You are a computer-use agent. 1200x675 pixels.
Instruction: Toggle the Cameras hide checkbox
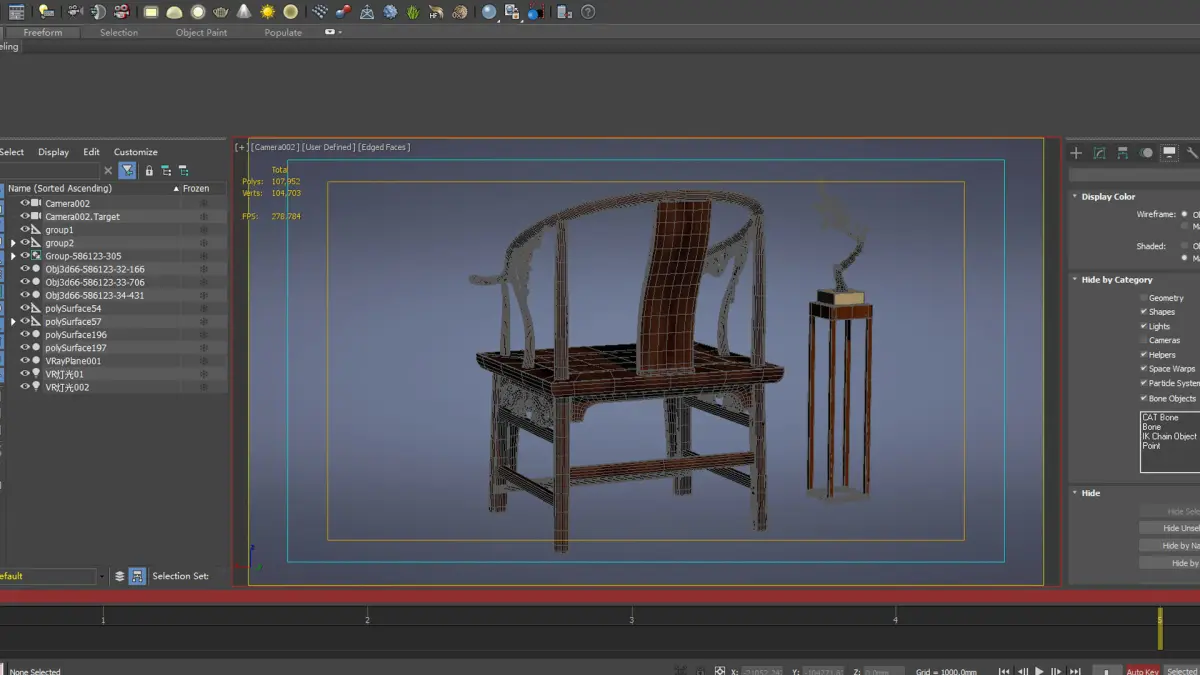[x=1144, y=340]
